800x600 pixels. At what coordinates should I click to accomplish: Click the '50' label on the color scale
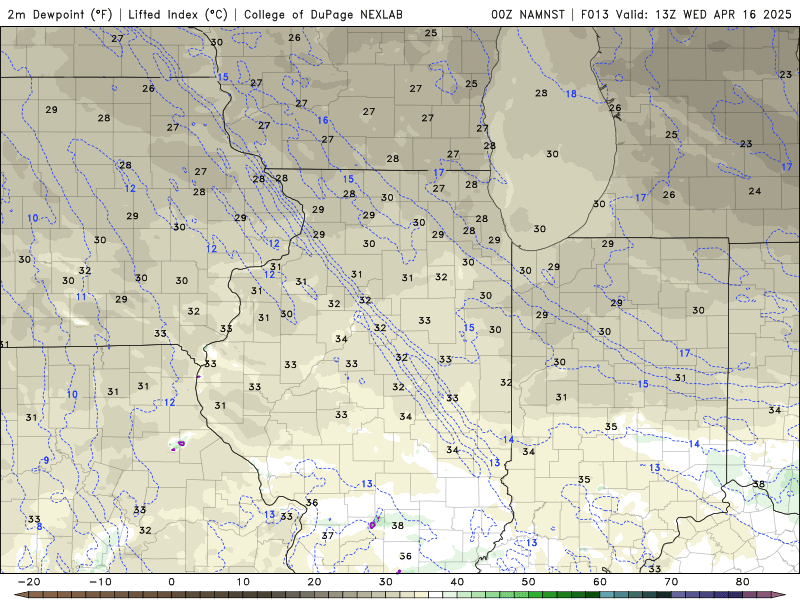pyautogui.click(x=529, y=582)
